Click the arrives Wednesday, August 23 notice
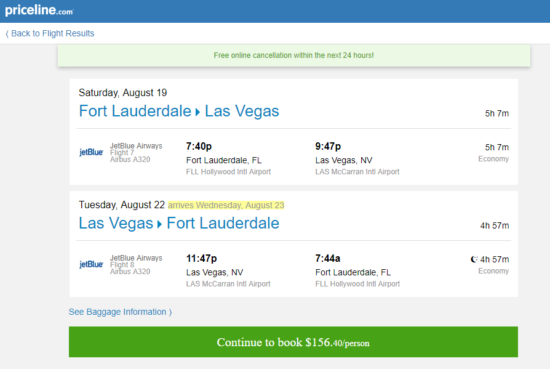Viewport: 550px width, 369px height. click(x=226, y=205)
